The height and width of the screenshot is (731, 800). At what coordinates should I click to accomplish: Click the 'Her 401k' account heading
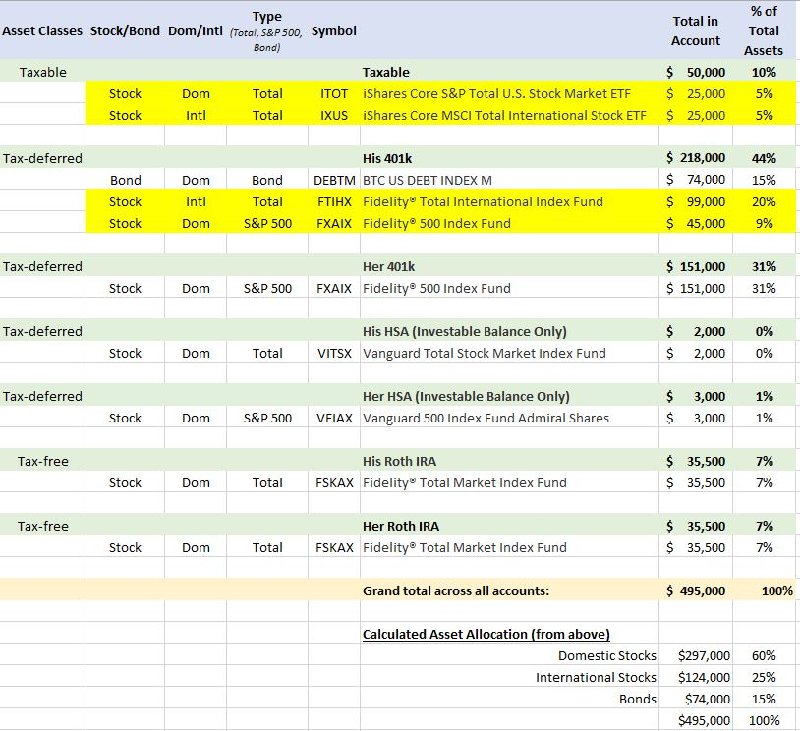coord(389,266)
